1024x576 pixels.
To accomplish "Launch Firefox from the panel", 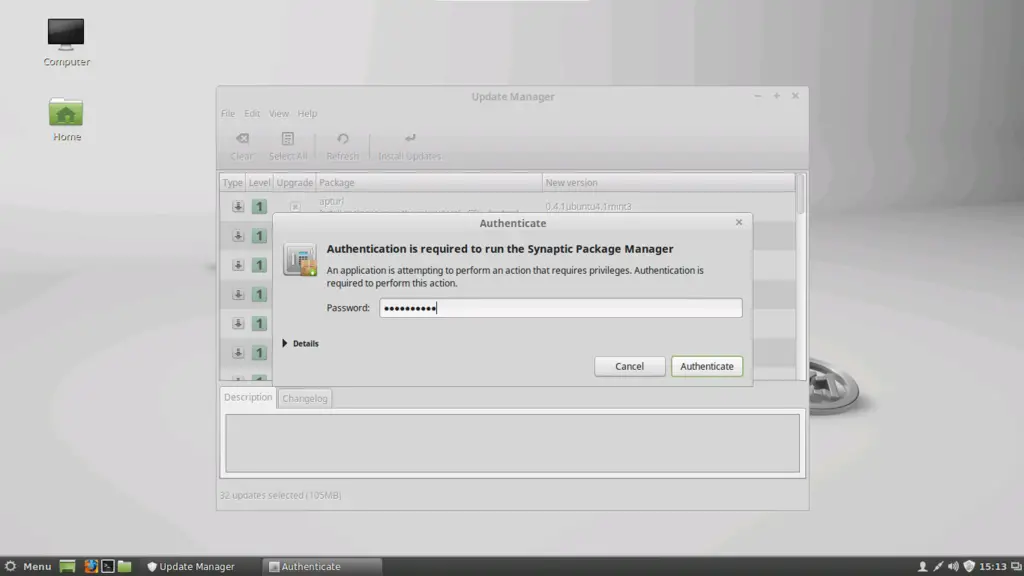I will [91, 566].
